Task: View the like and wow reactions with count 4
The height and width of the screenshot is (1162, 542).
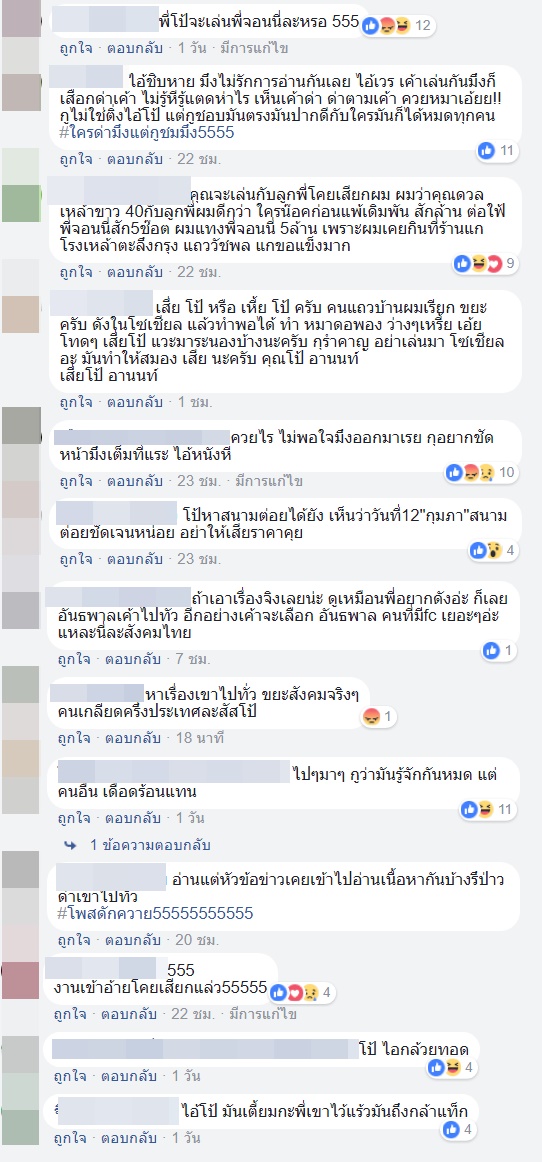Action: pos(491,550)
